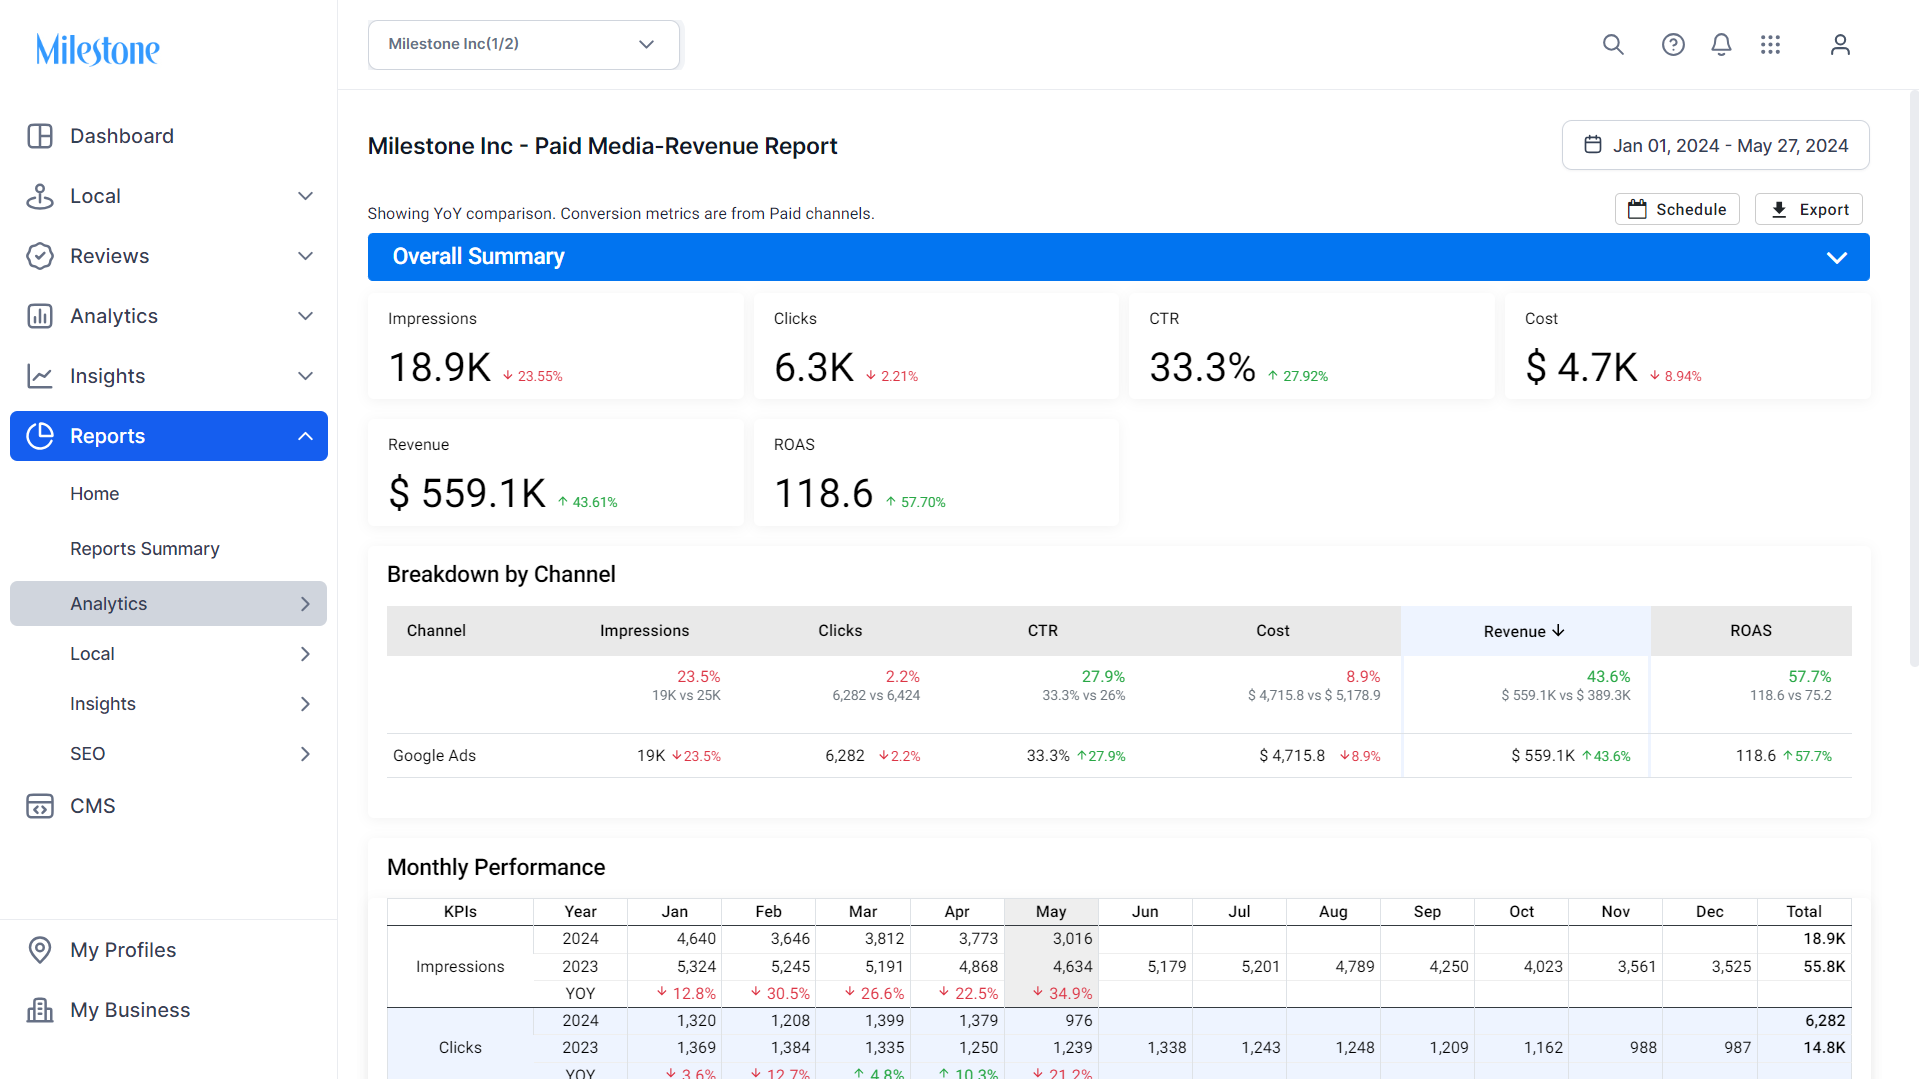Select the SEO reports submenu
This screenshot has width=1919, height=1079.
[x=169, y=754]
